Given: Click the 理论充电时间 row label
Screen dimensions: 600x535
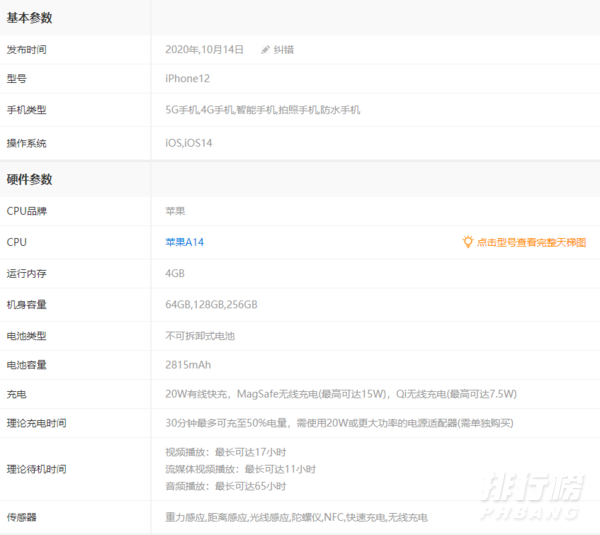Looking at the screenshot, I should tap(36, 423).
